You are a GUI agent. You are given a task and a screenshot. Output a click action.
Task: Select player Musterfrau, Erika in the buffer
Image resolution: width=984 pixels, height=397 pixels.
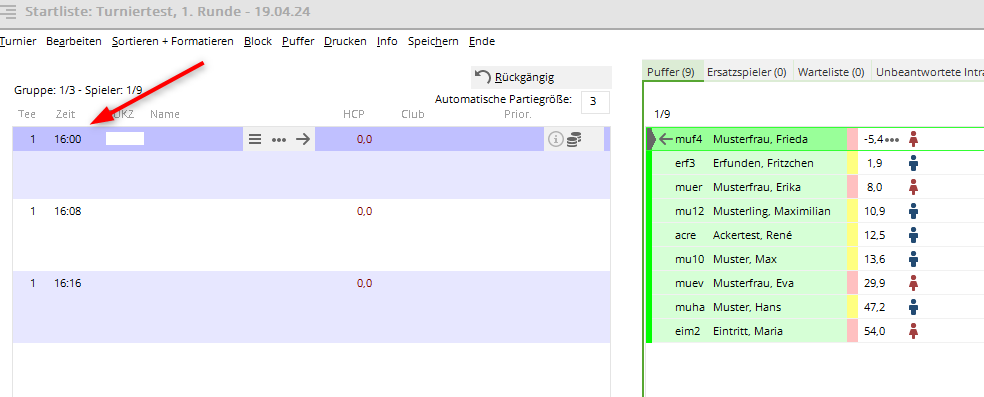757,187
